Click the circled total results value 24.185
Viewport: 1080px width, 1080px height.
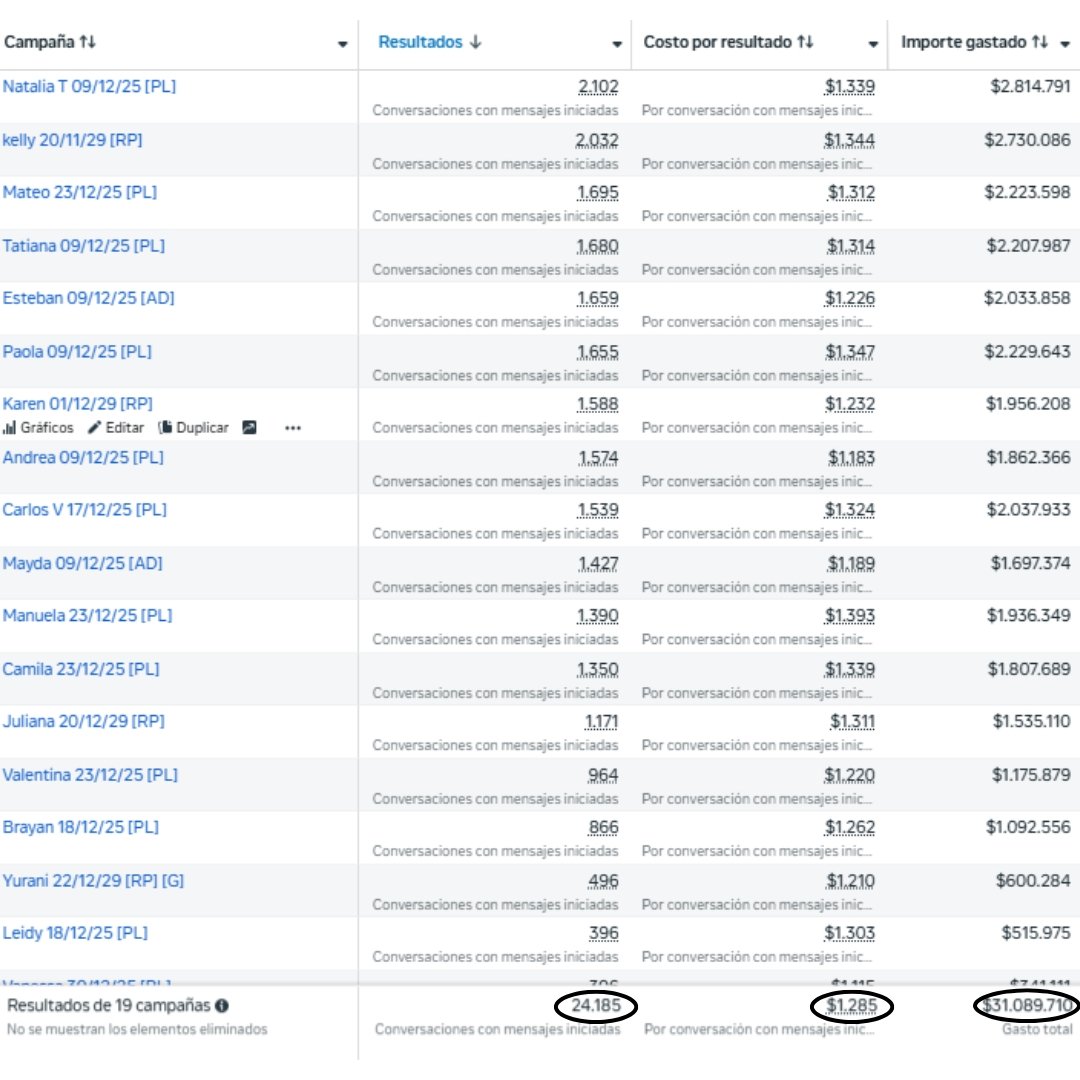click(x=596, y=1006)
